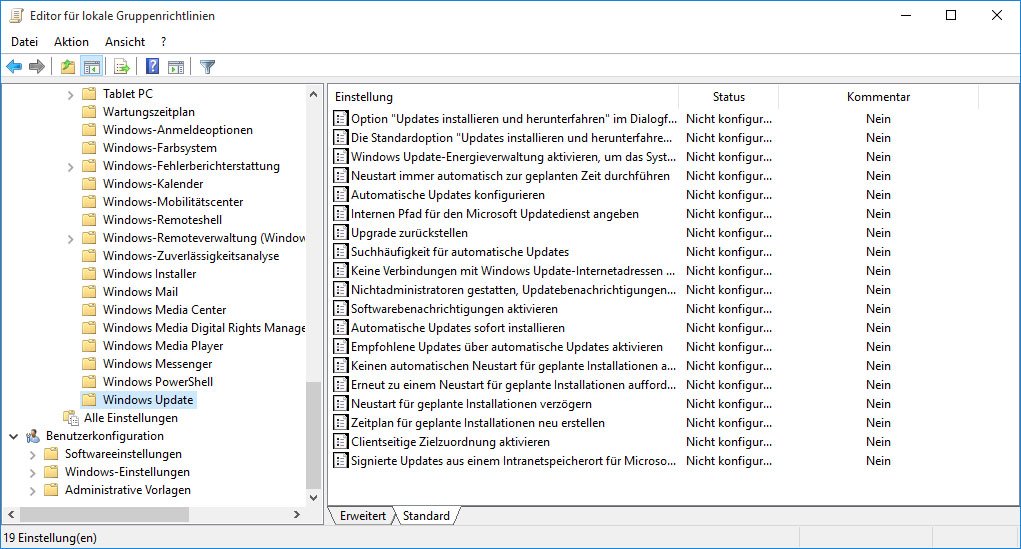
Task: Expand the Tablet PC folder
Action: [x=70, y=94]
